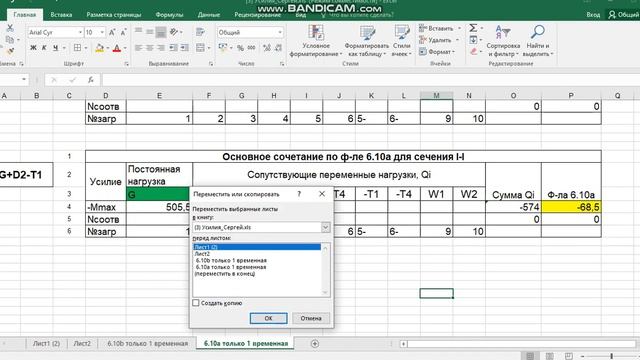The width and height of the screenshot is (640, 360).
Task: Expand 'Условное форматирование' menu
Action: click(x=316, y=42)
